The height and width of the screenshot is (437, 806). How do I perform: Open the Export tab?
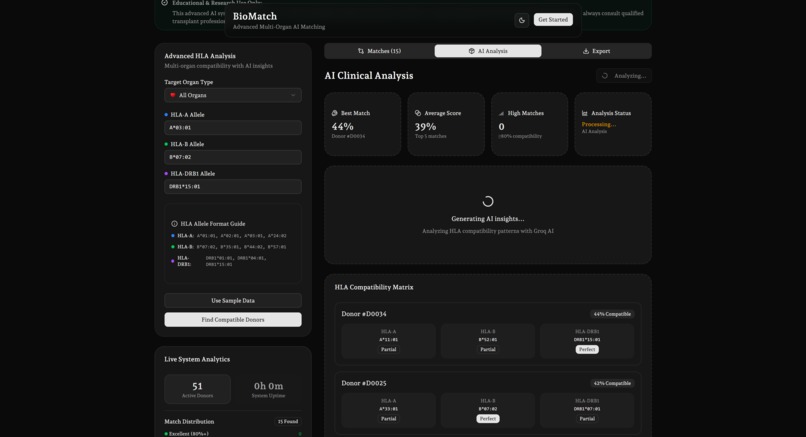coord(596,51)
